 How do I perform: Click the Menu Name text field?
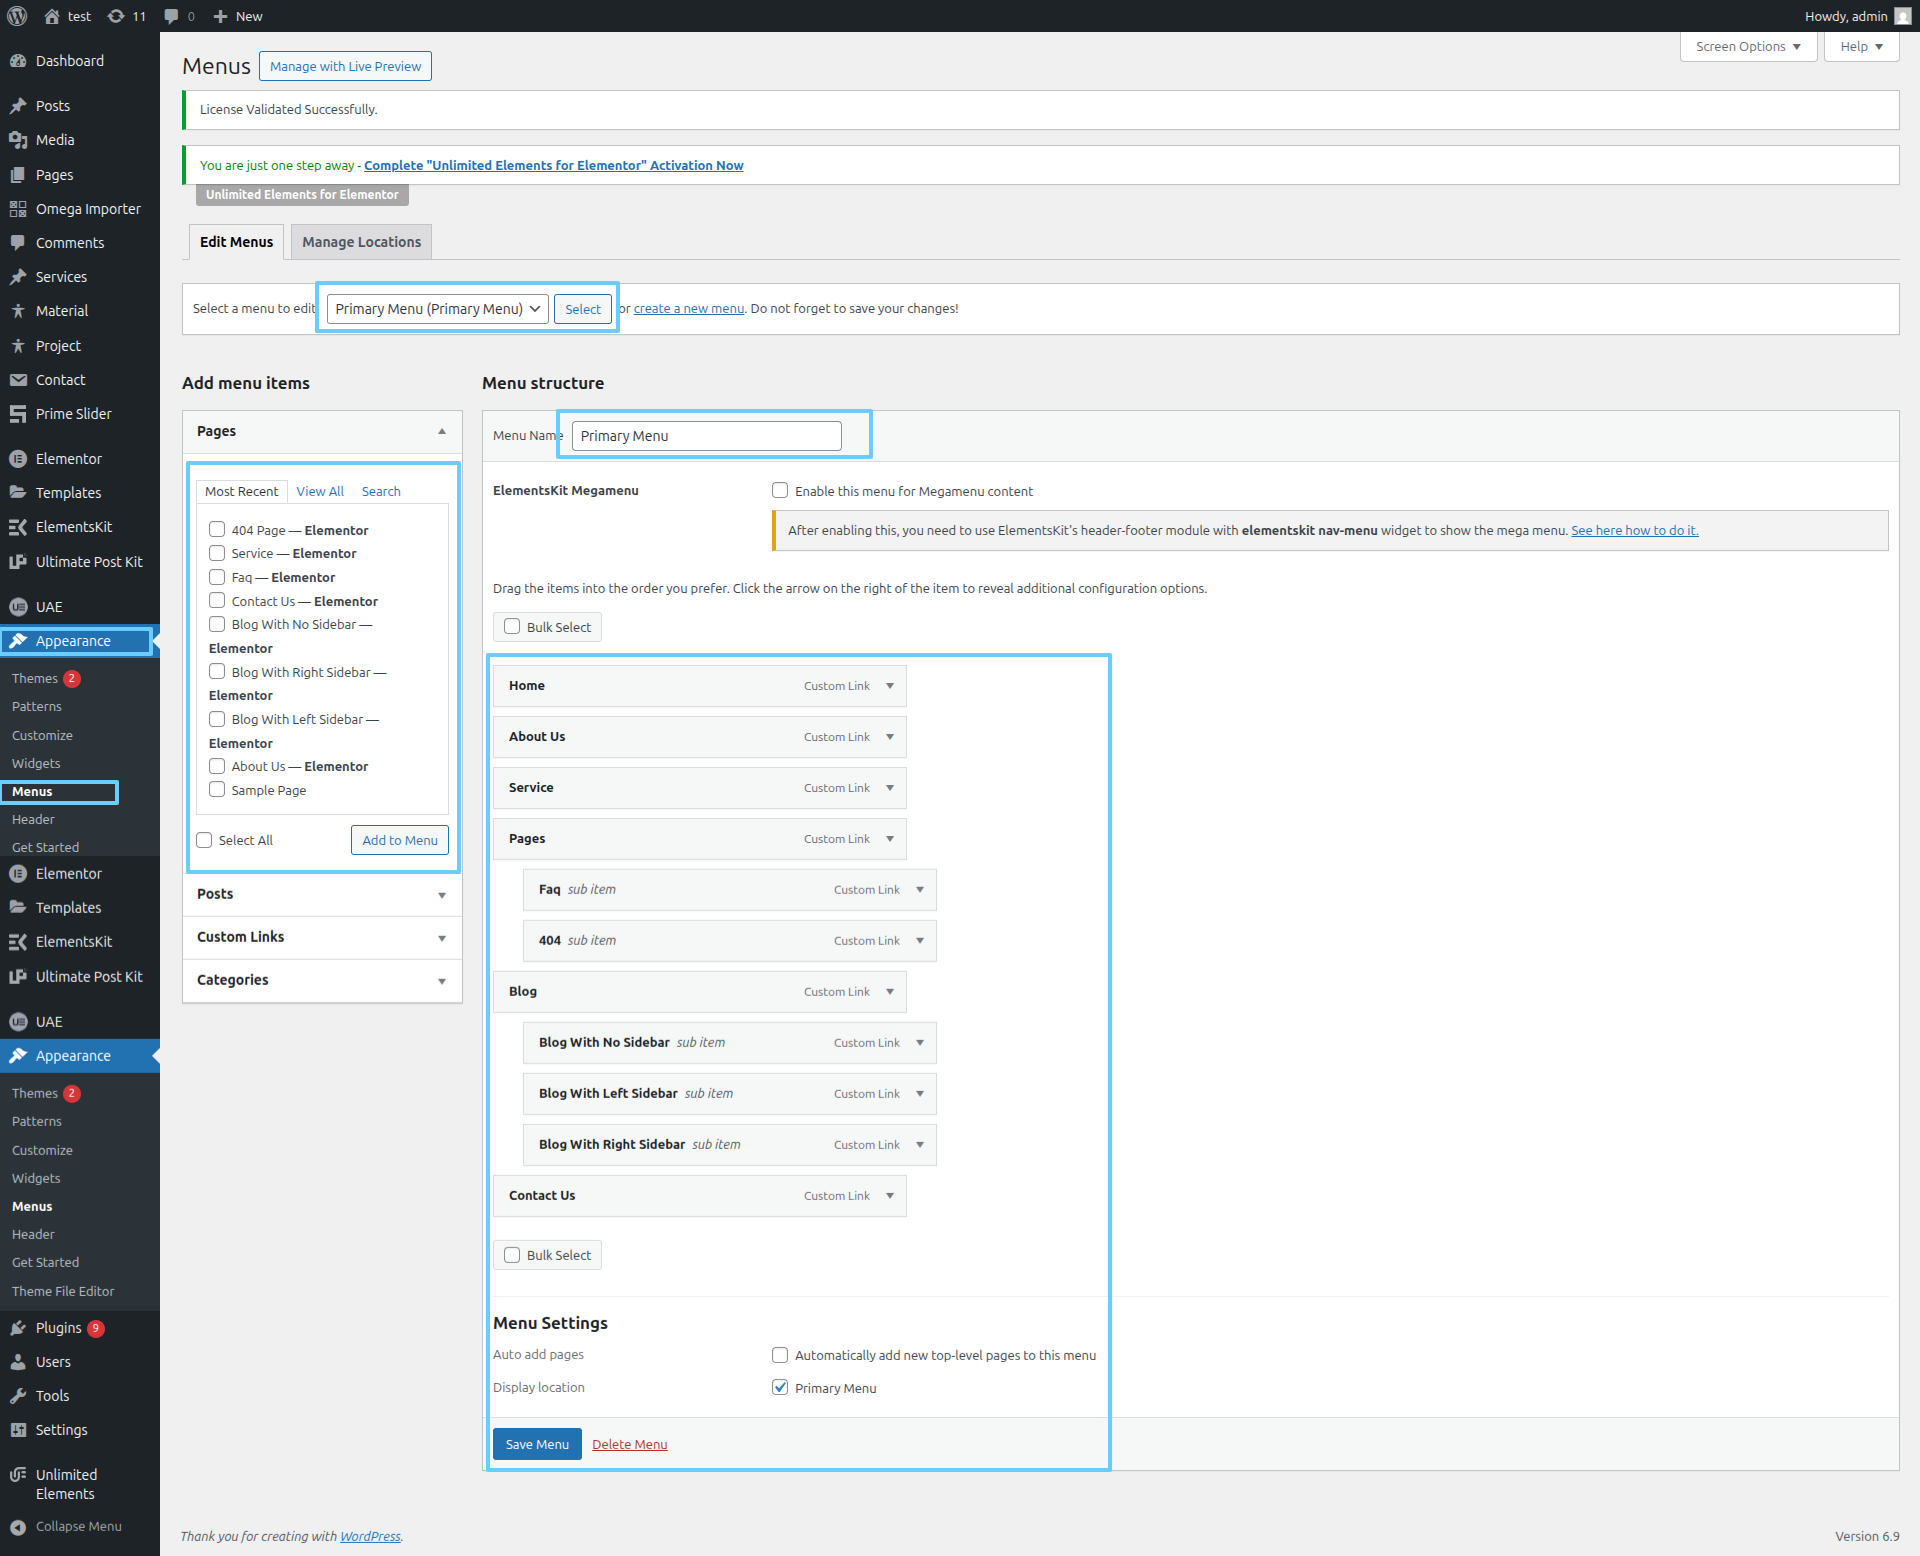point(706,436)
